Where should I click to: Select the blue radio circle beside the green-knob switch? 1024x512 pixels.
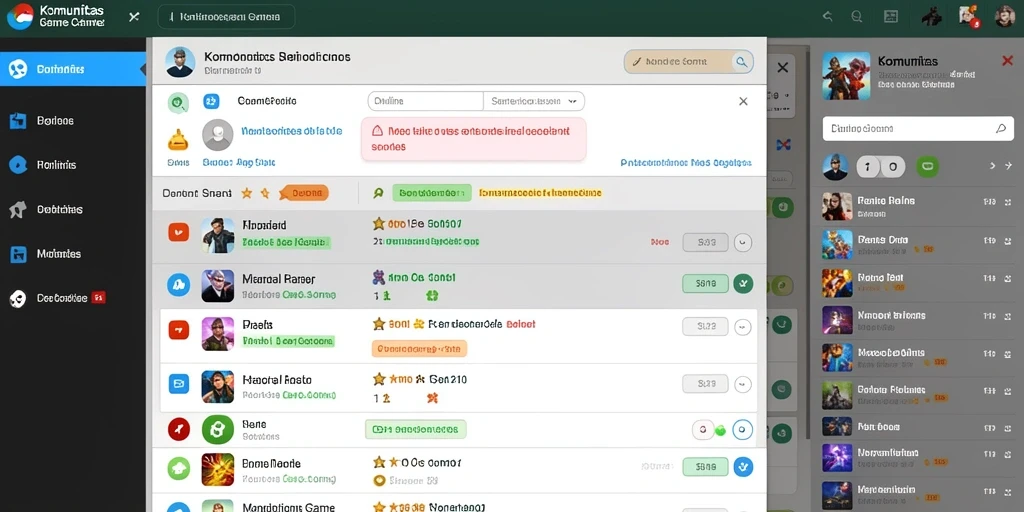point(743,430)
